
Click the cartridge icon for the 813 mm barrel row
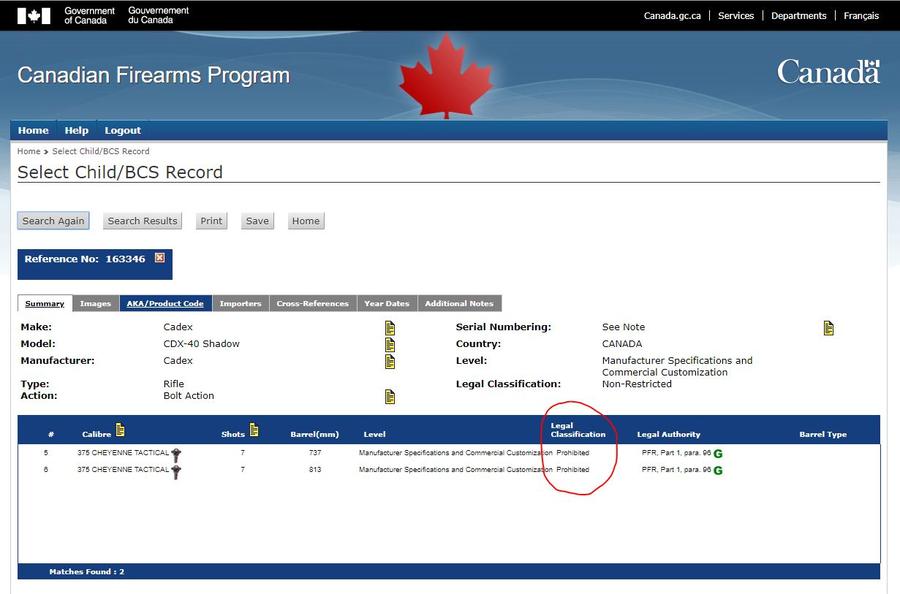click(x=176, y=472)
